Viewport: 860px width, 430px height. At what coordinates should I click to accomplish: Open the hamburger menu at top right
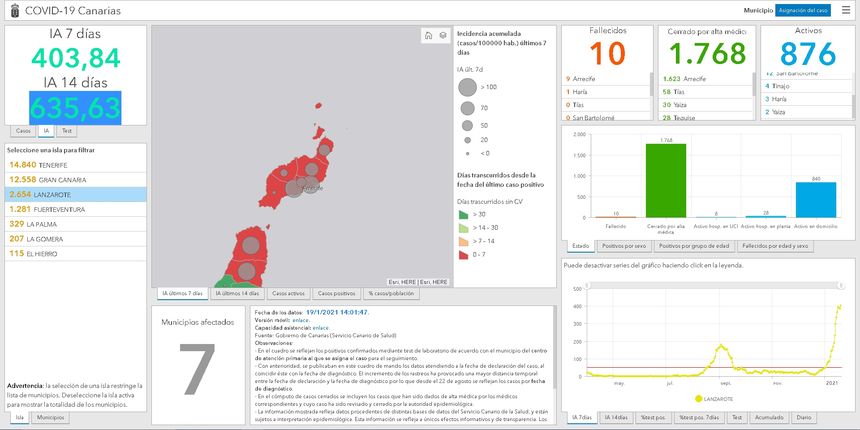click(845, 10)
